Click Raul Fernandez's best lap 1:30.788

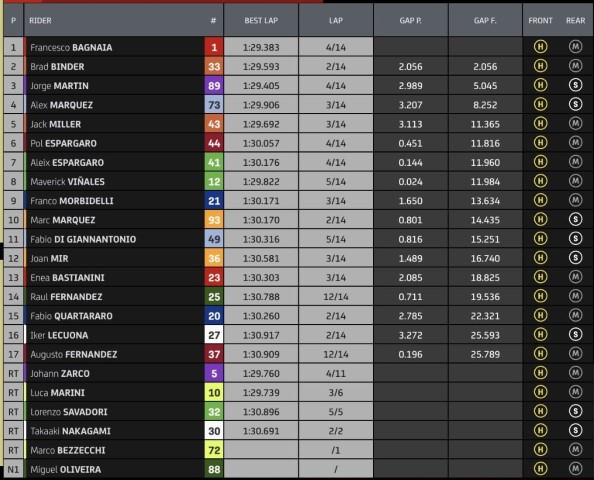261,297
